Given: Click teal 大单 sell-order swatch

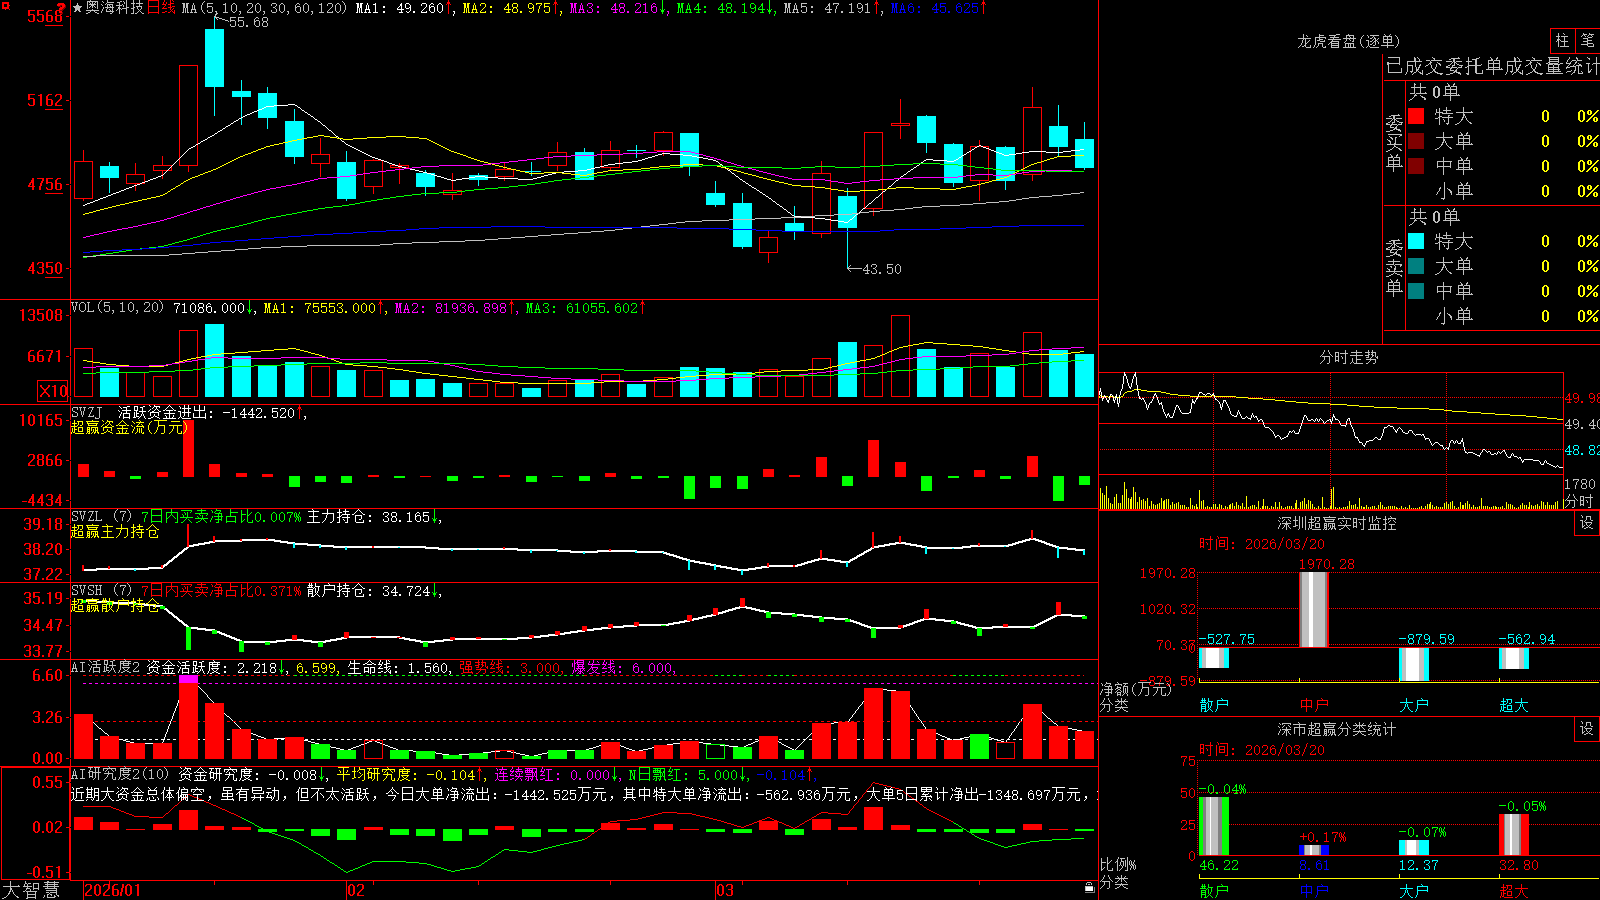Looking at the screenshot, I should tap(1416, 266).
